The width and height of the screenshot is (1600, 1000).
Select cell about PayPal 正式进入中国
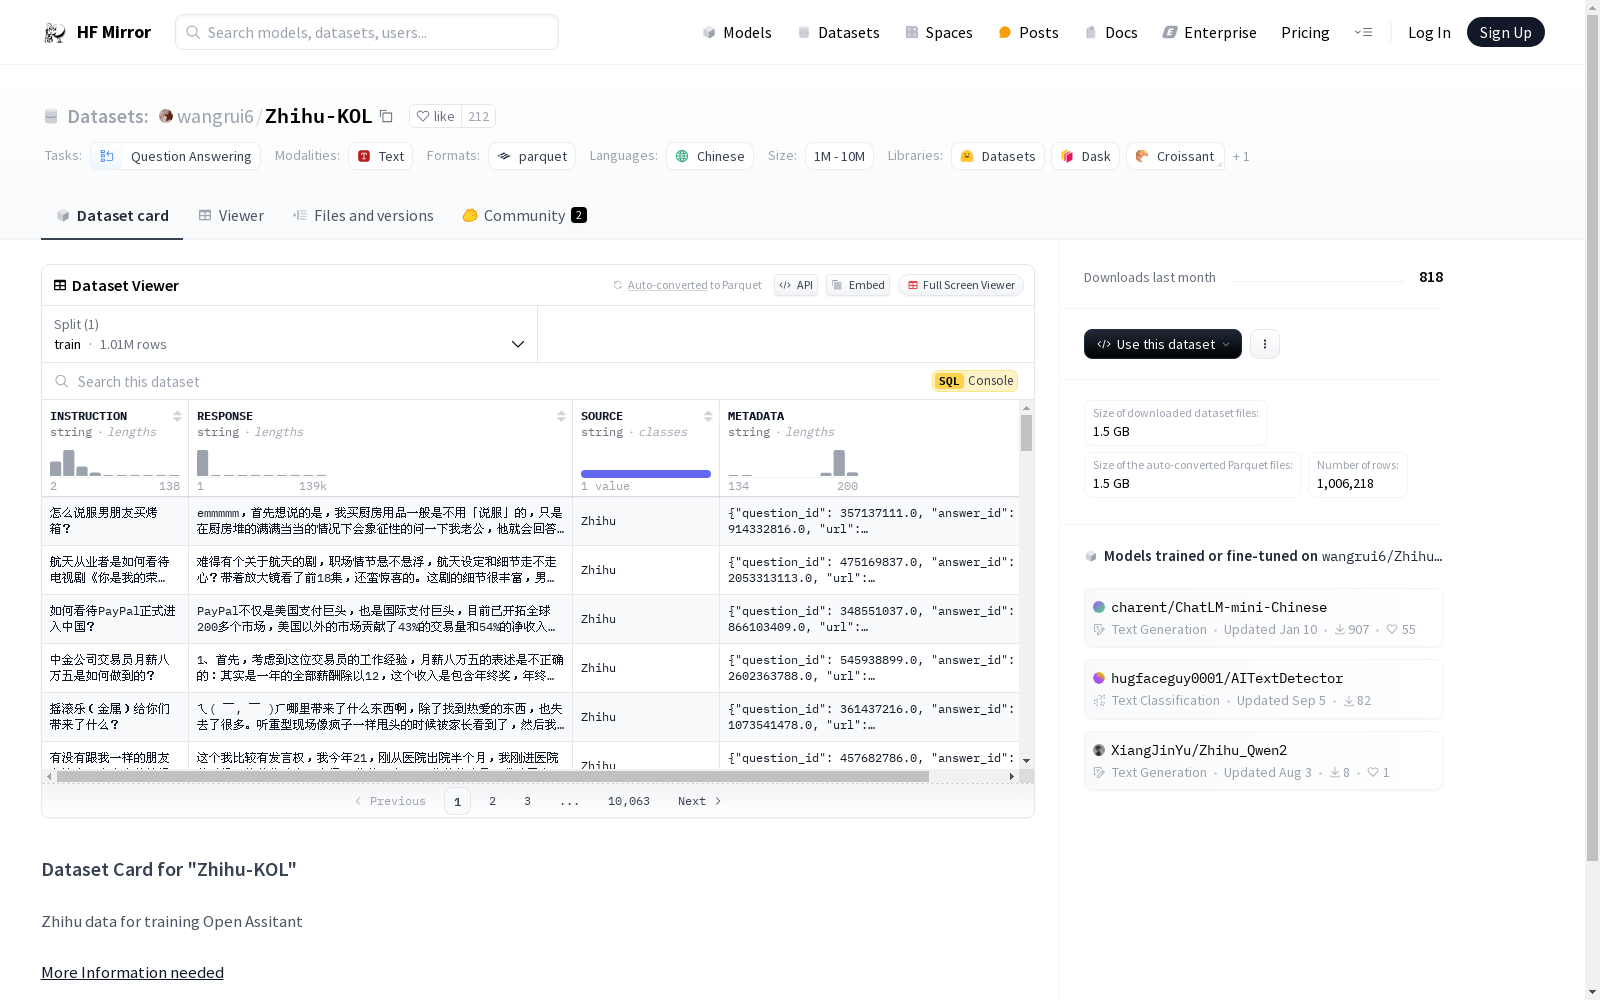[x=115, y=619]
